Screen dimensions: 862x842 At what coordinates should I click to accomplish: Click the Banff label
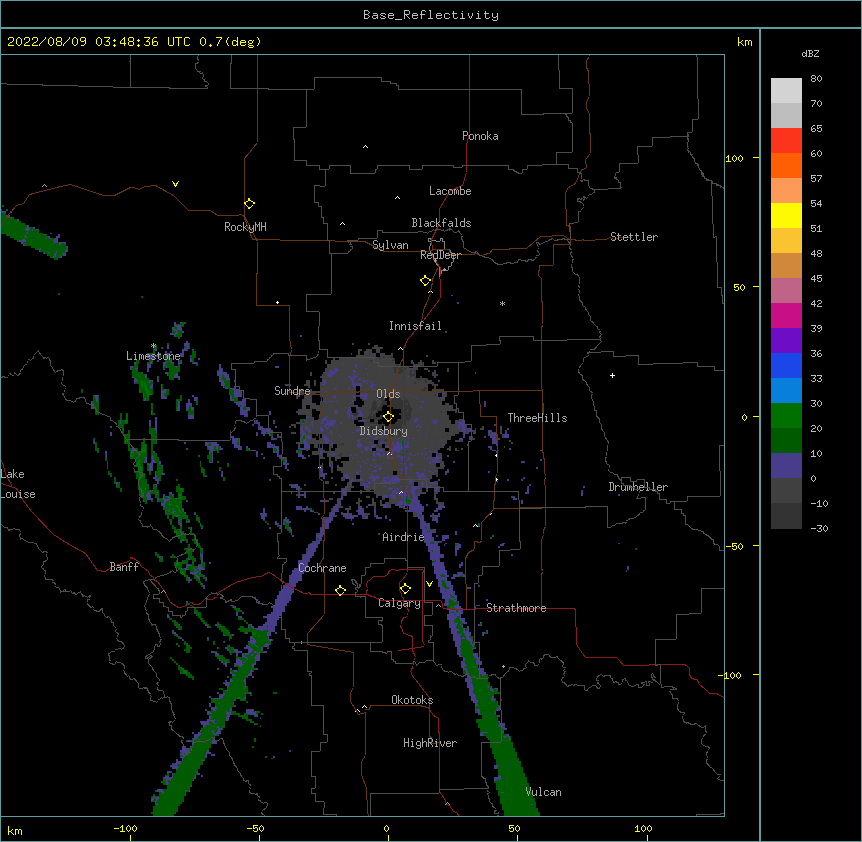(x=124, y=567)
